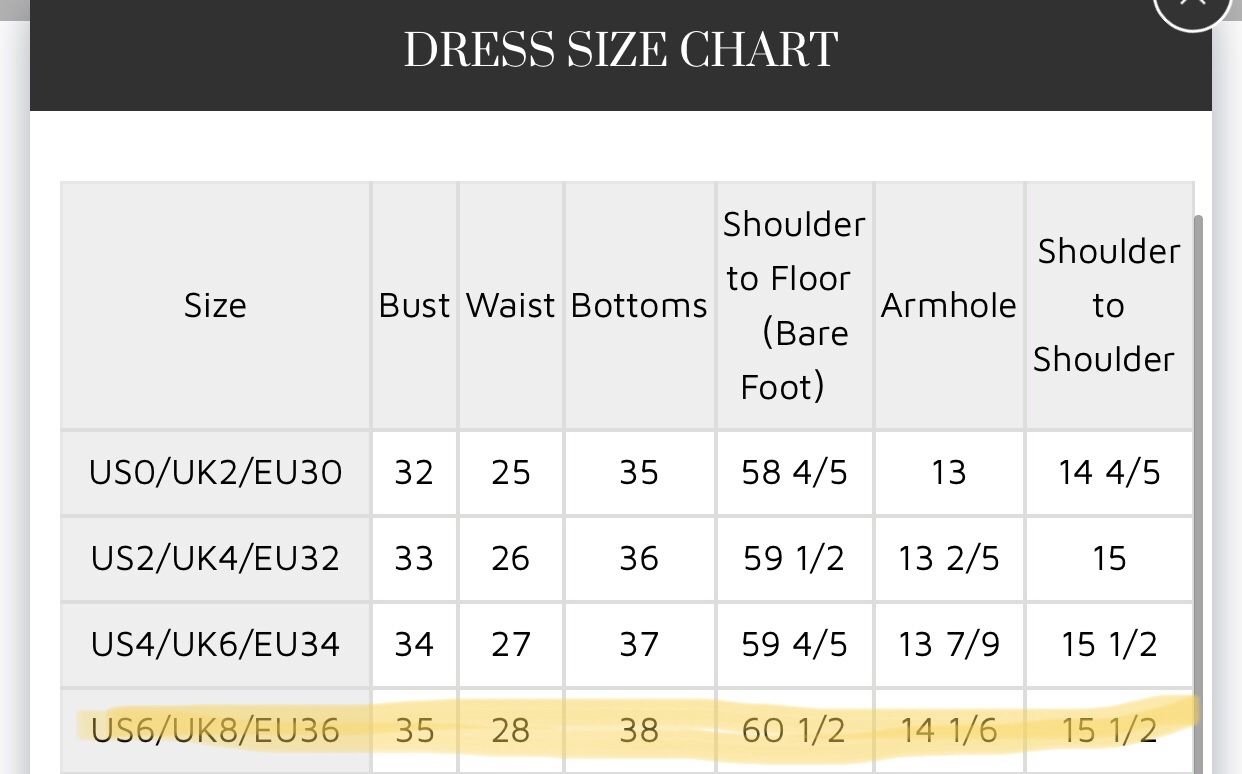The width and height of the screenshot is (1242, 774).
Task: Click the 58 4/5 shoulder-to-floor cell
Action: point(794,472)
